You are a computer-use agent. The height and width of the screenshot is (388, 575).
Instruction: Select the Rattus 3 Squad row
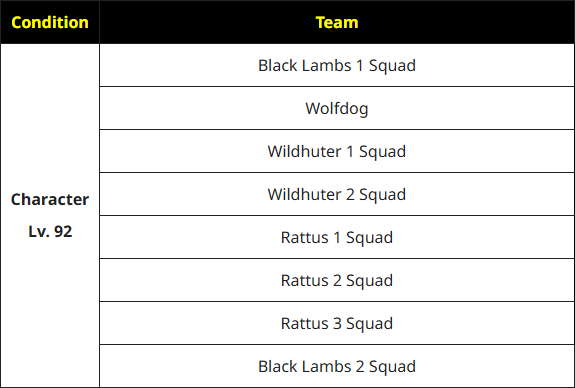coord(337,323)
